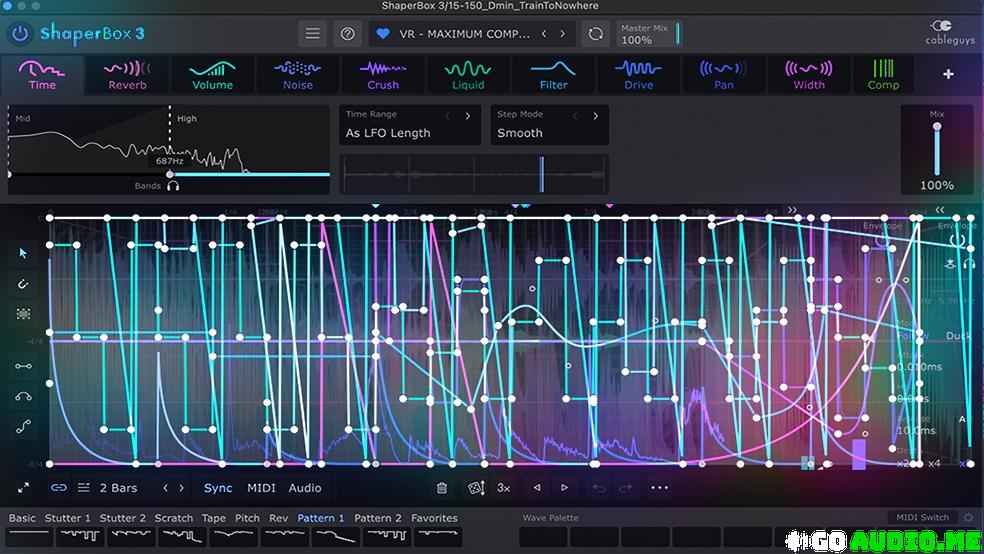Choose the marquee selection tool
Viewport: 984px width, 554px height.
tap(23, 314)
